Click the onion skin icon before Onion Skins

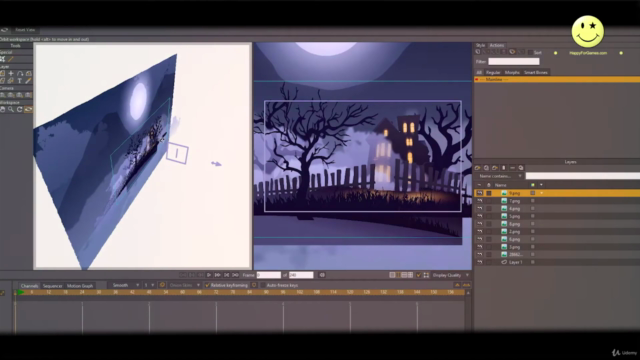click(162, 285)
